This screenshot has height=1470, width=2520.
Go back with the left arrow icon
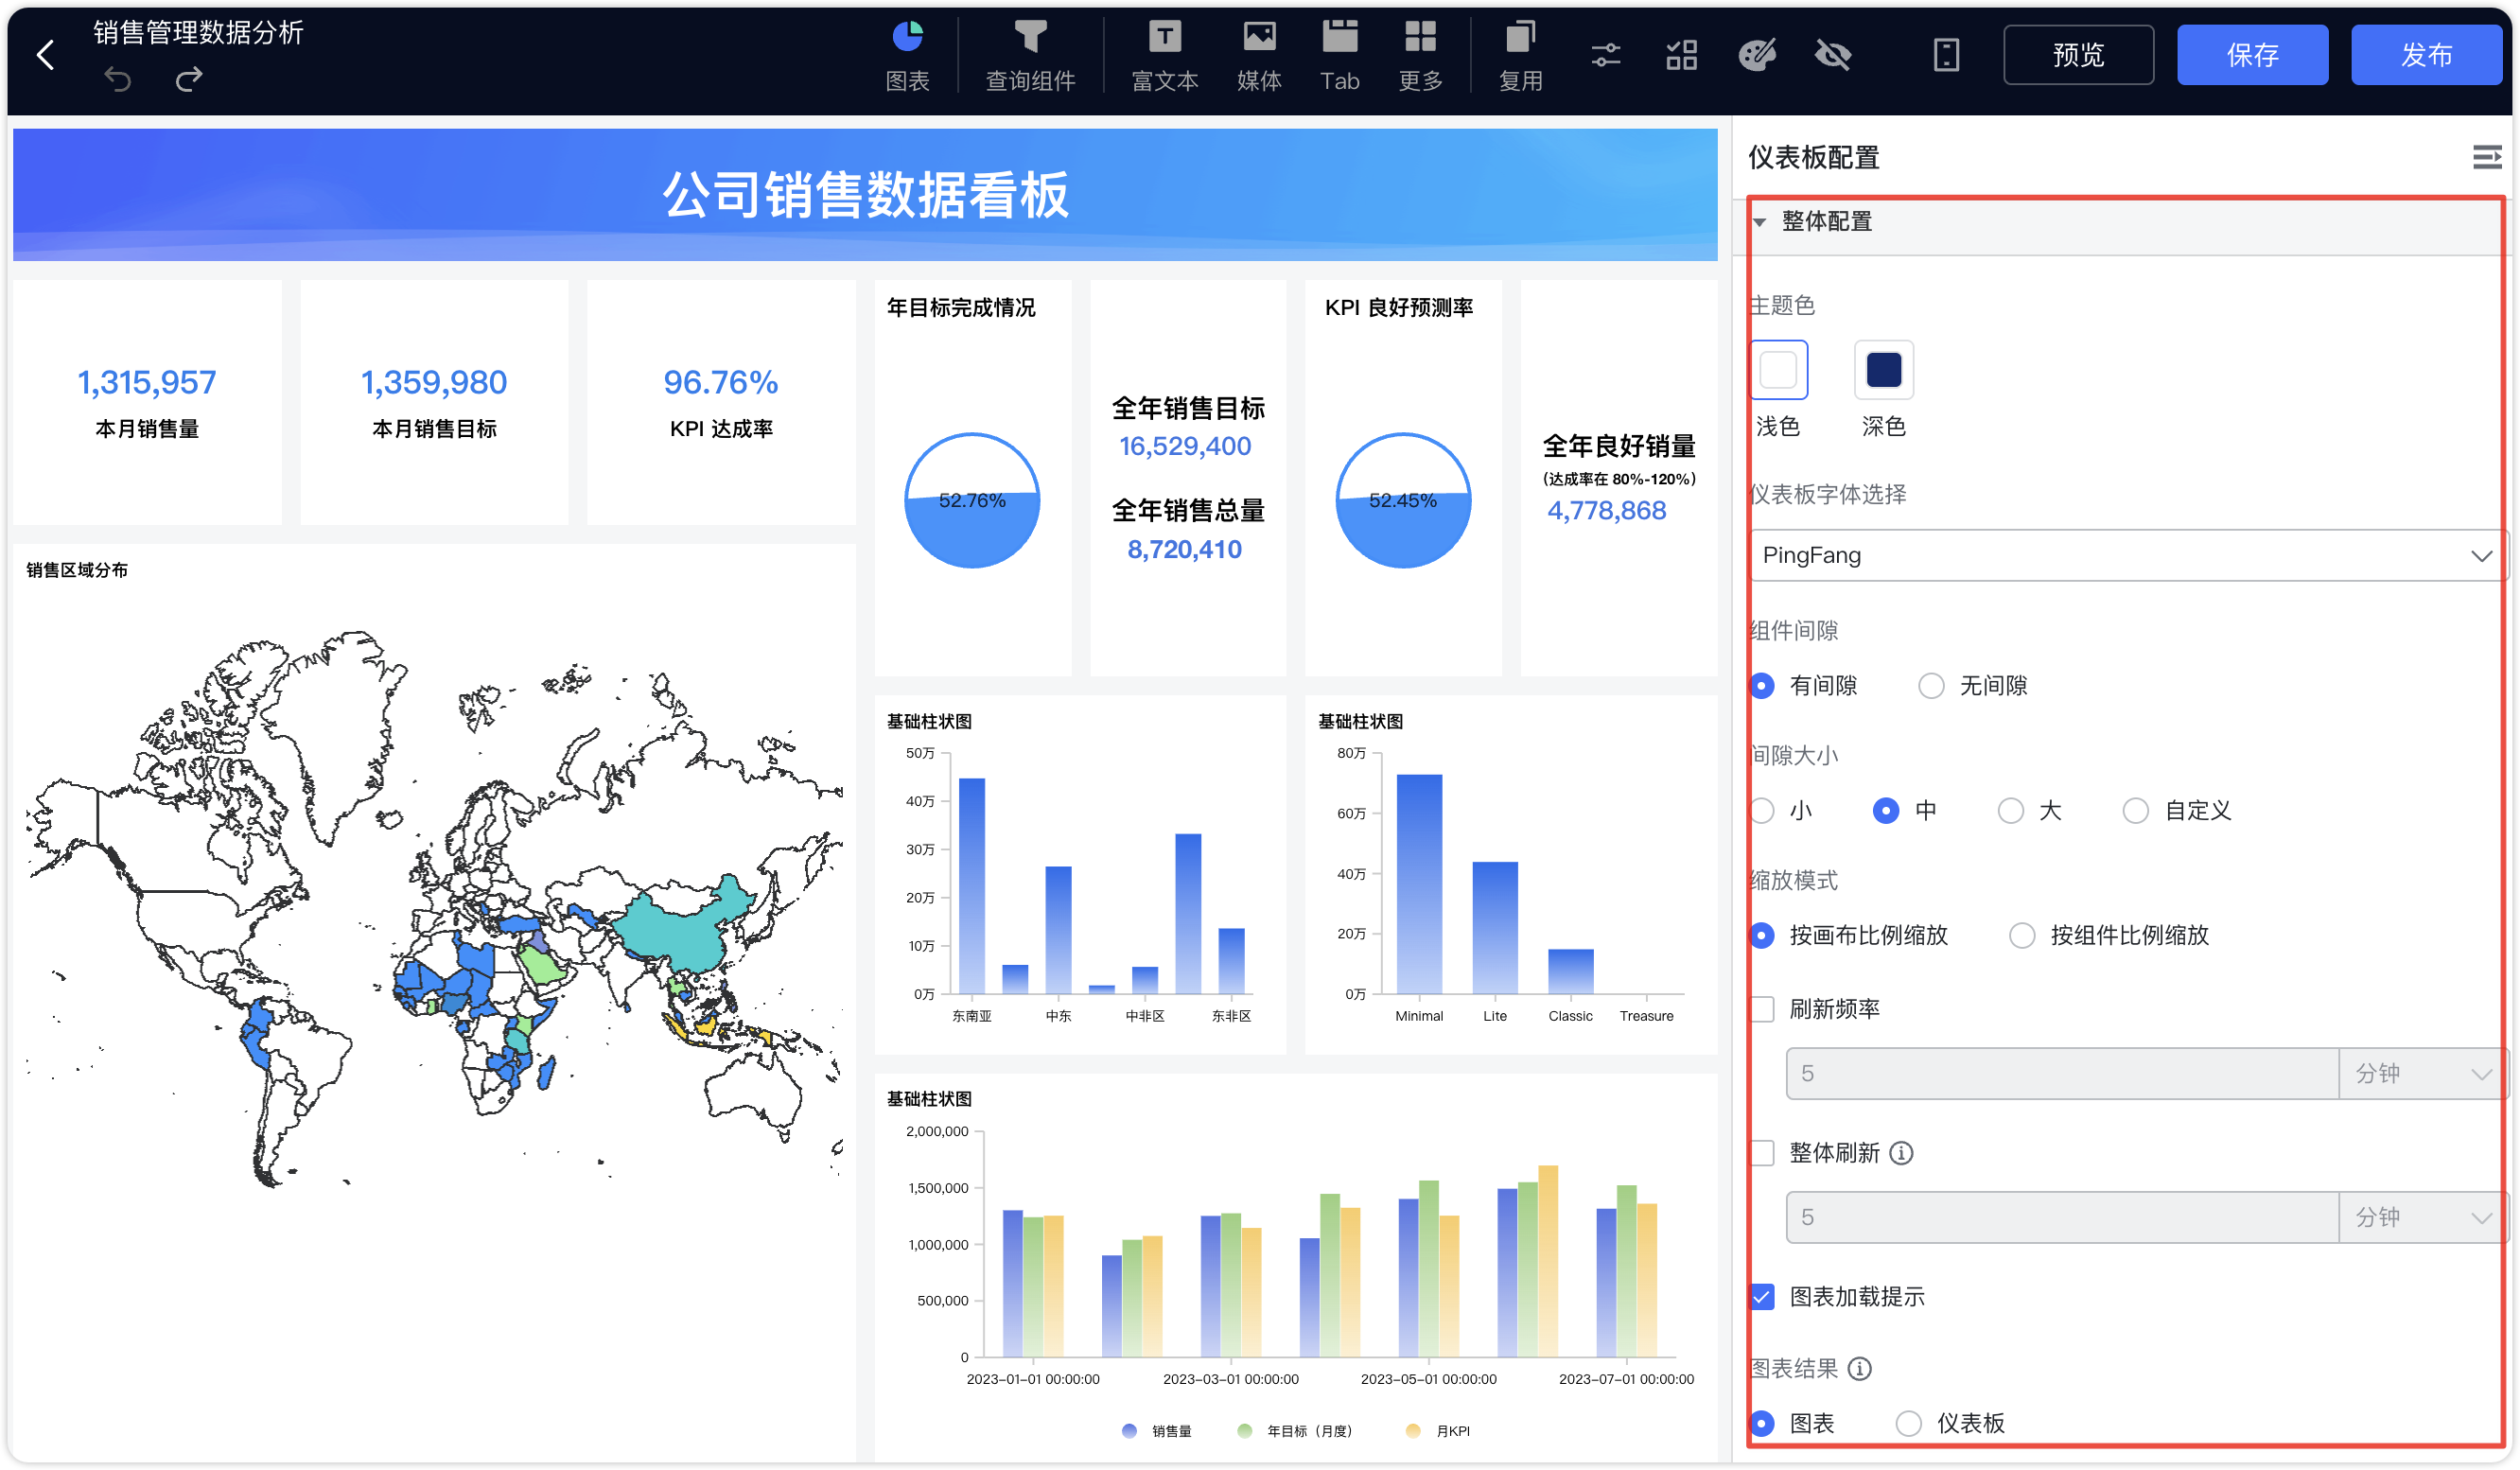45,55
